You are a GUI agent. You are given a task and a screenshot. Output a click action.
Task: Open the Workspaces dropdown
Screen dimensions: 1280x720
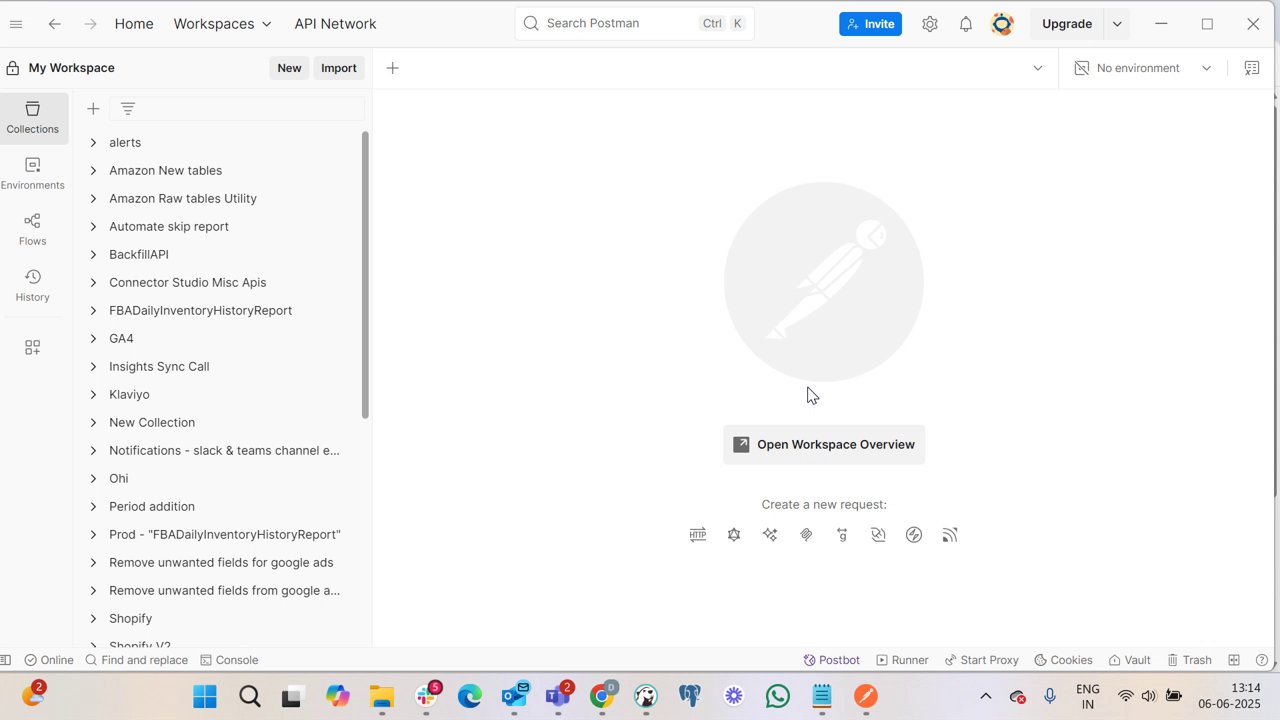pyautogui.click(x=223, y=24)
